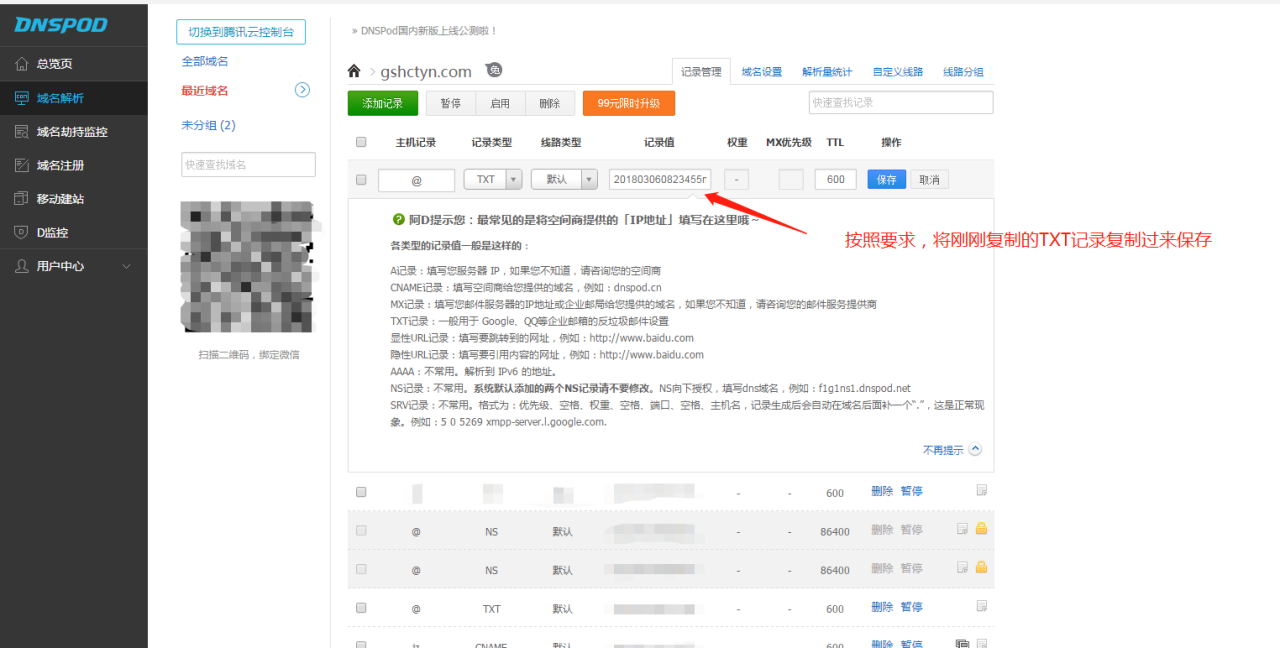Viewport: 1280px width, 648px height.
Task: Expand the 用户中心 sidebar menu
Action: coord(126,266)
